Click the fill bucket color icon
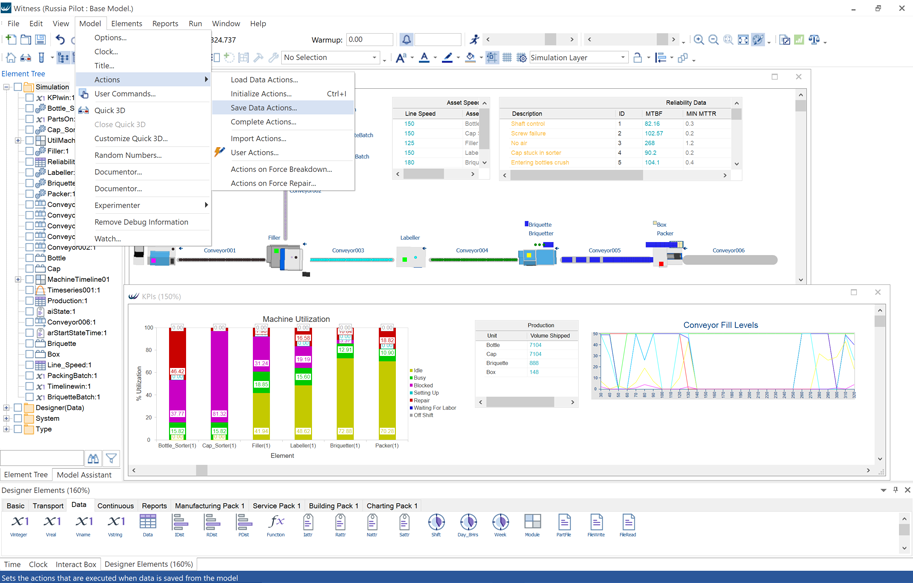The height and width of the screenshot is (583, 913). [x=470, y=58]
